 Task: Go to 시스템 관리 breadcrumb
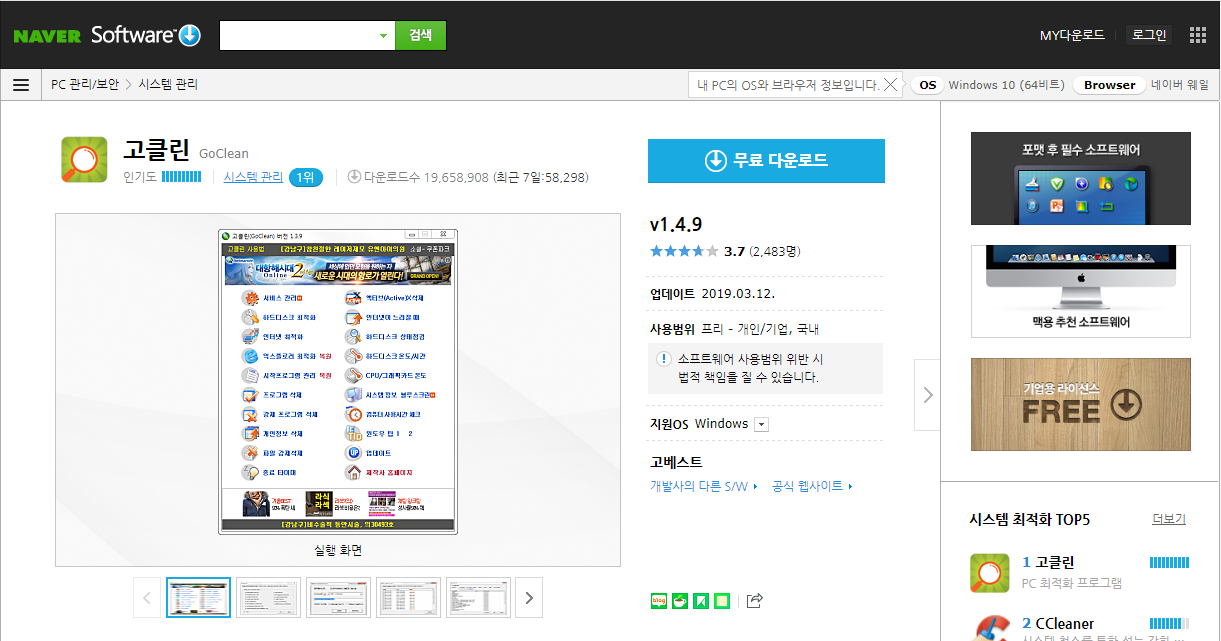(x=168, y=85)
